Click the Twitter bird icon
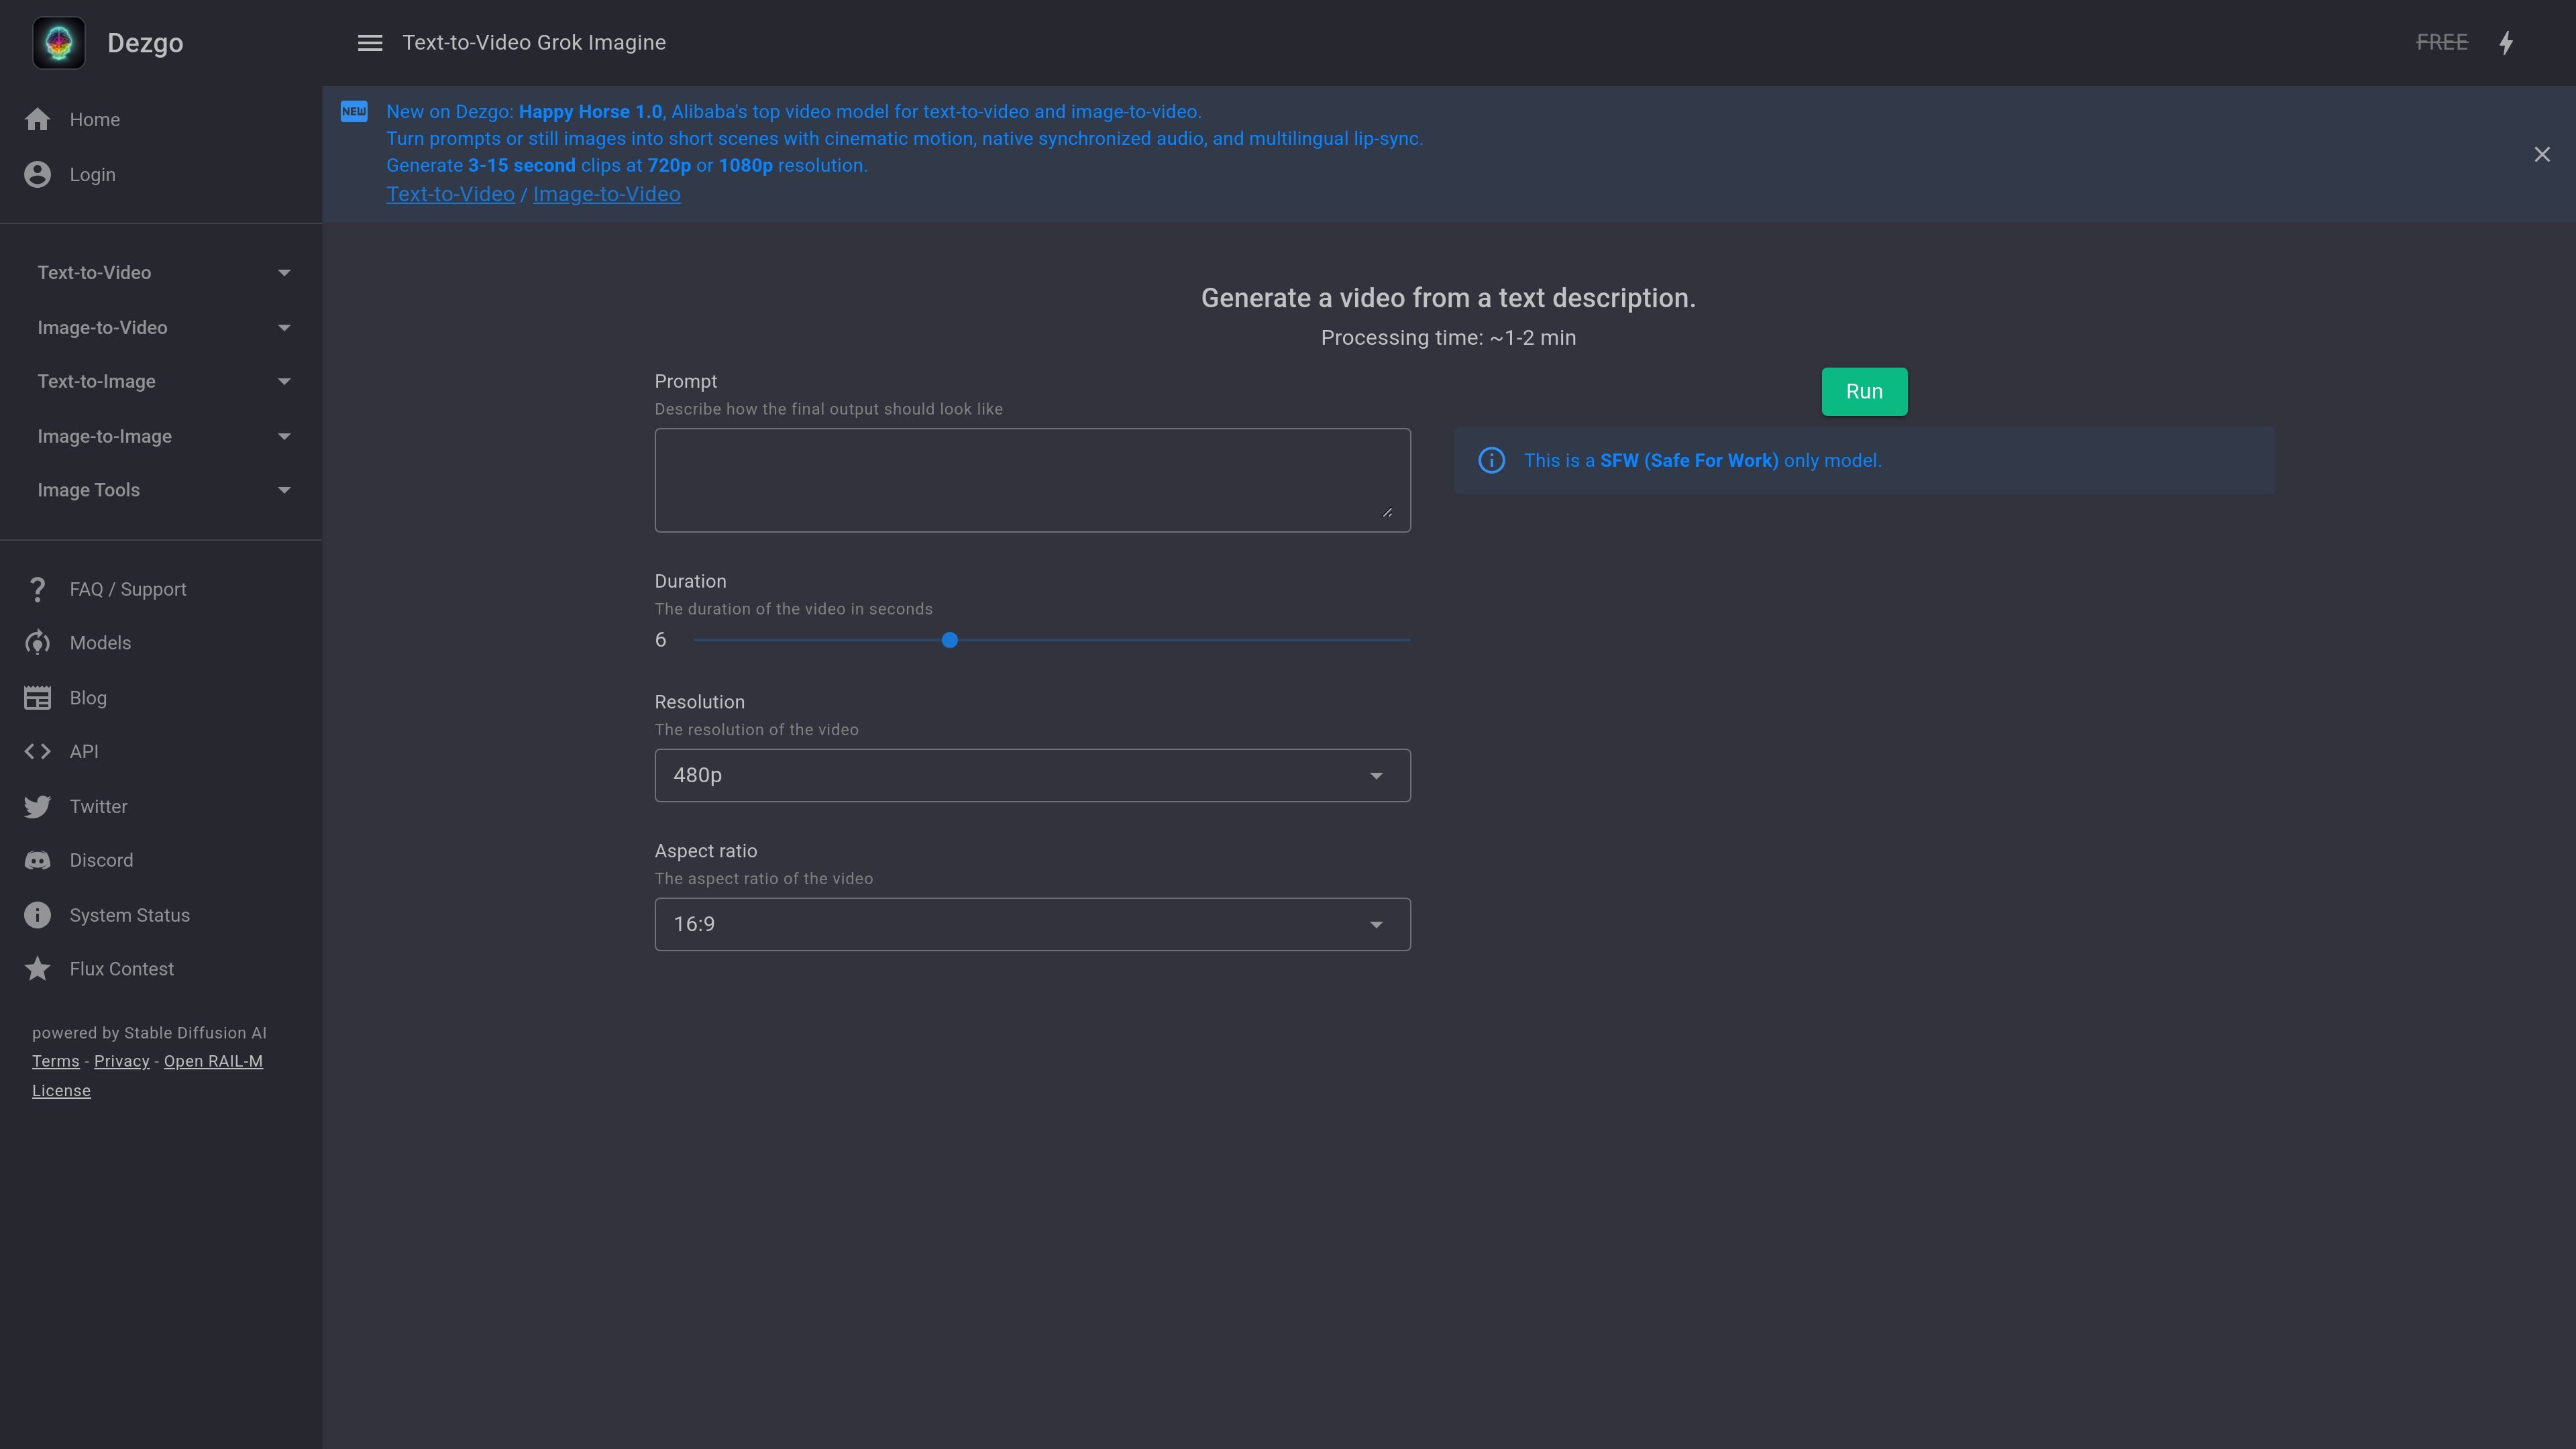Image resolution: width=2576 pixels, height=1449 pixels. 38,807
